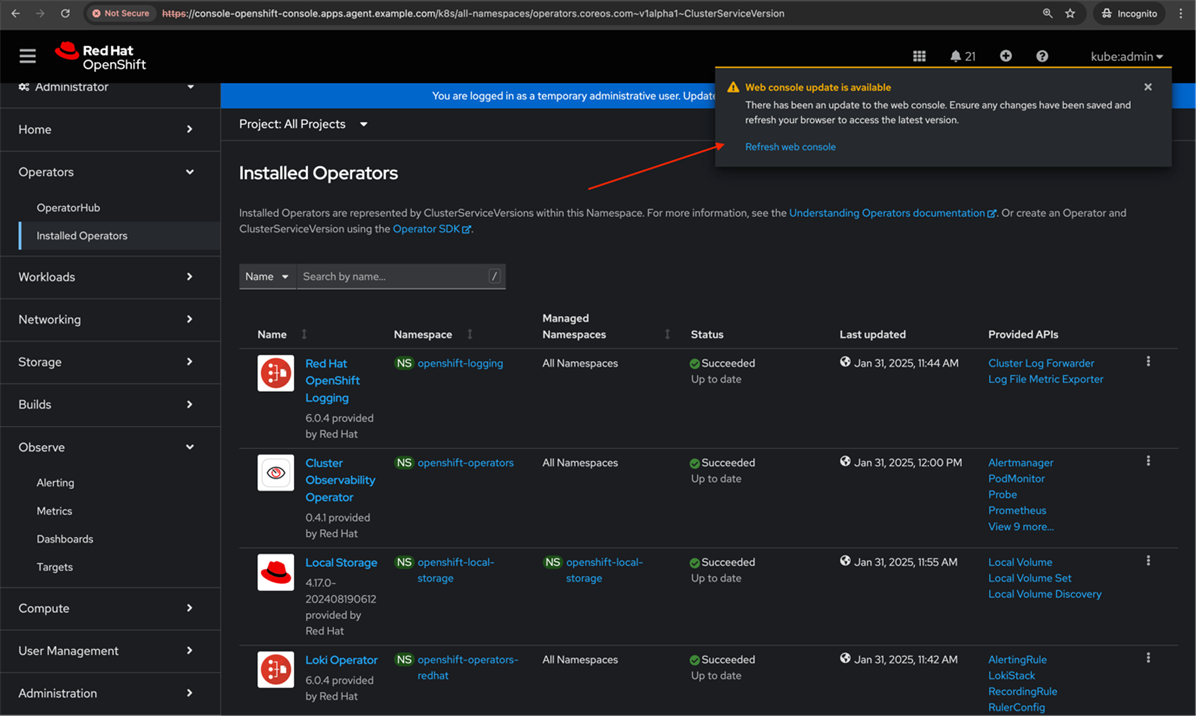Toggle the navigation hamburger menu
Image resolution: width=1200 pixels, height=720 pixels.
[27, 55]
